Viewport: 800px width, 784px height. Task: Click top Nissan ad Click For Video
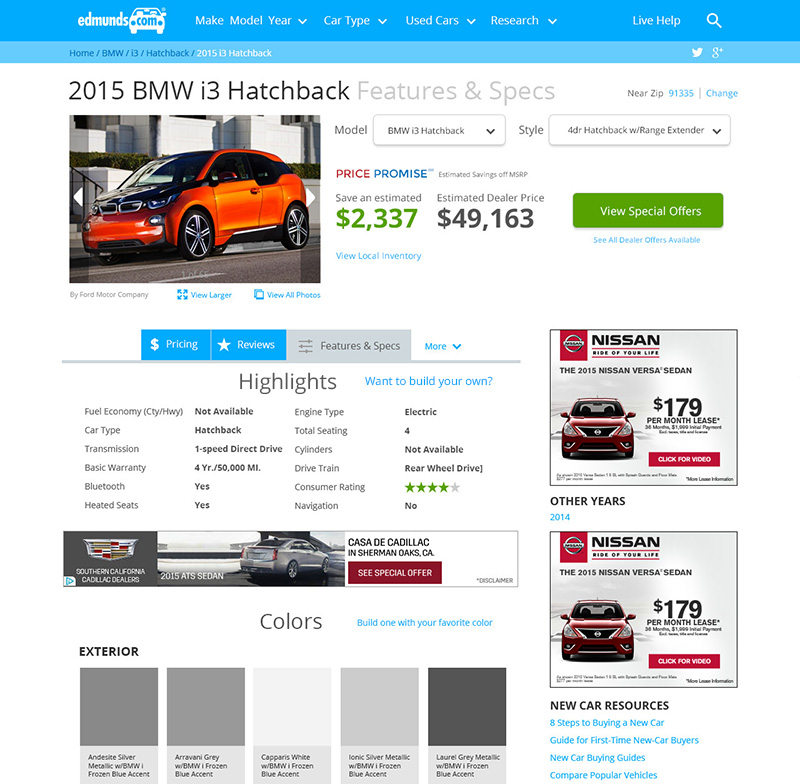click(684, 459)
